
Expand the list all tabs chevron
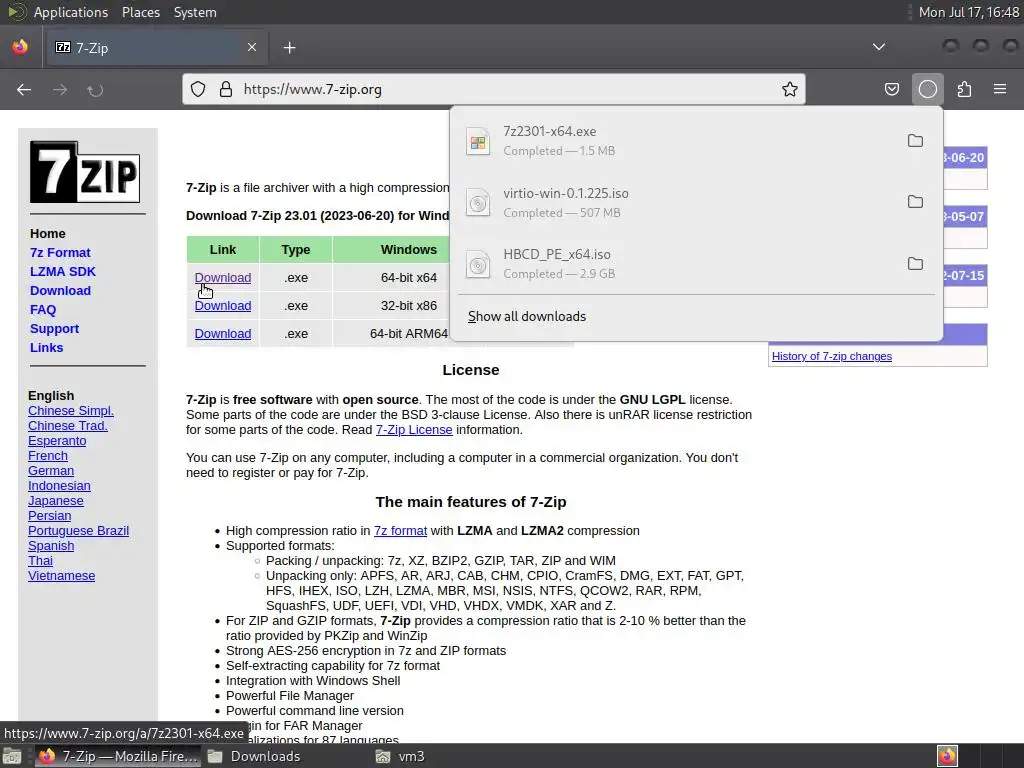(879, 47)
